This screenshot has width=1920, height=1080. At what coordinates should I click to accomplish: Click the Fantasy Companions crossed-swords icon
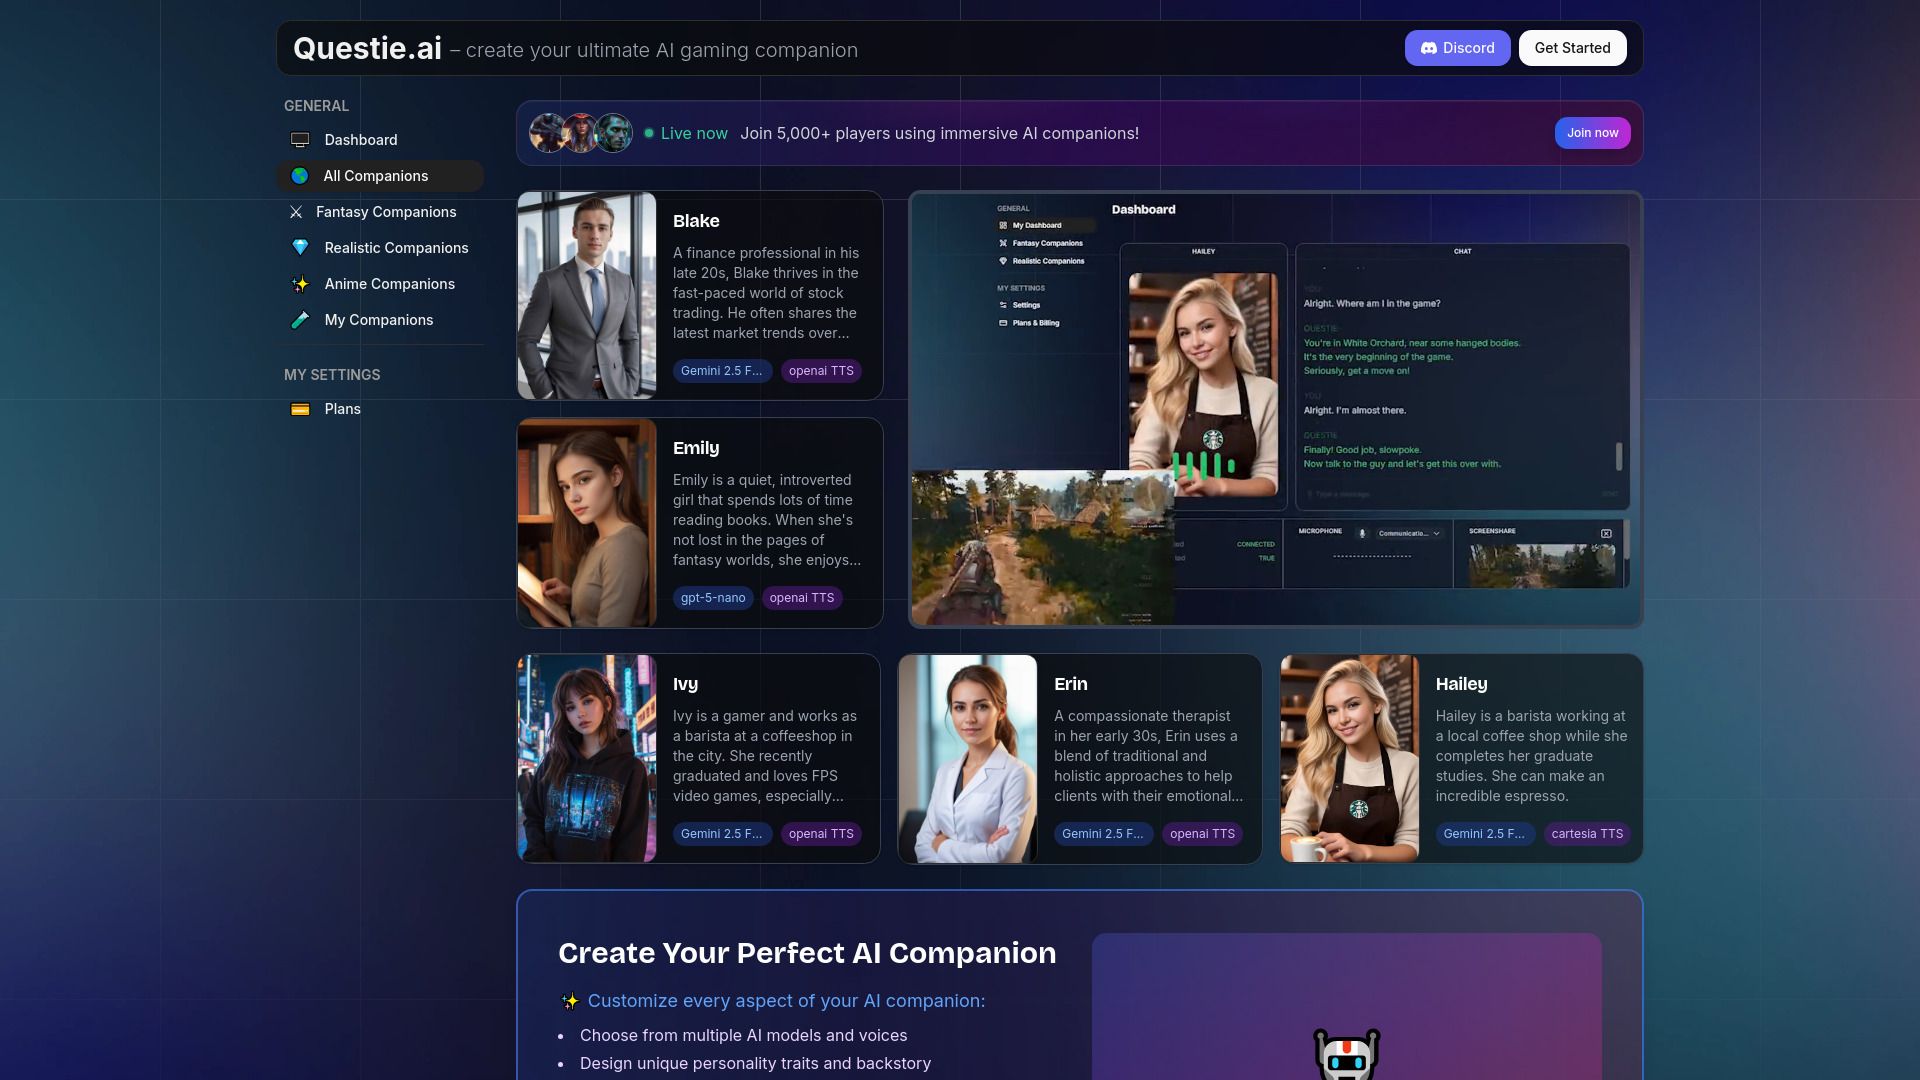(x=297, y=212)
